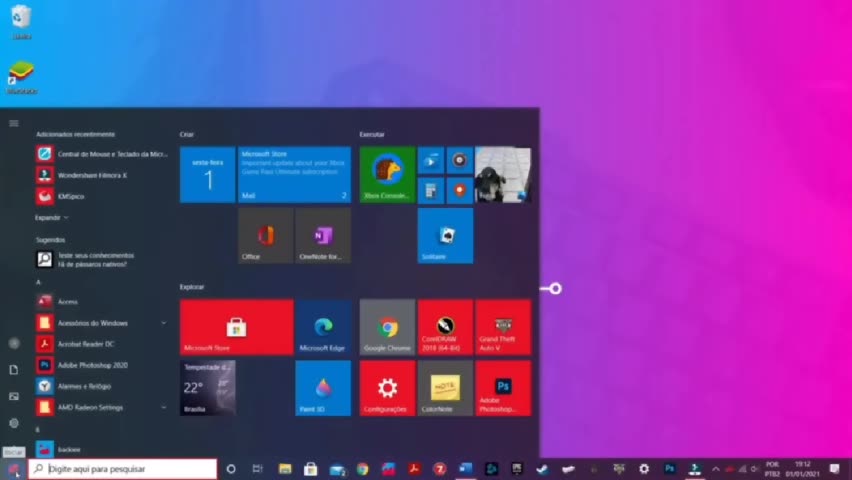Expand the recently added apps list

[52, 217]
